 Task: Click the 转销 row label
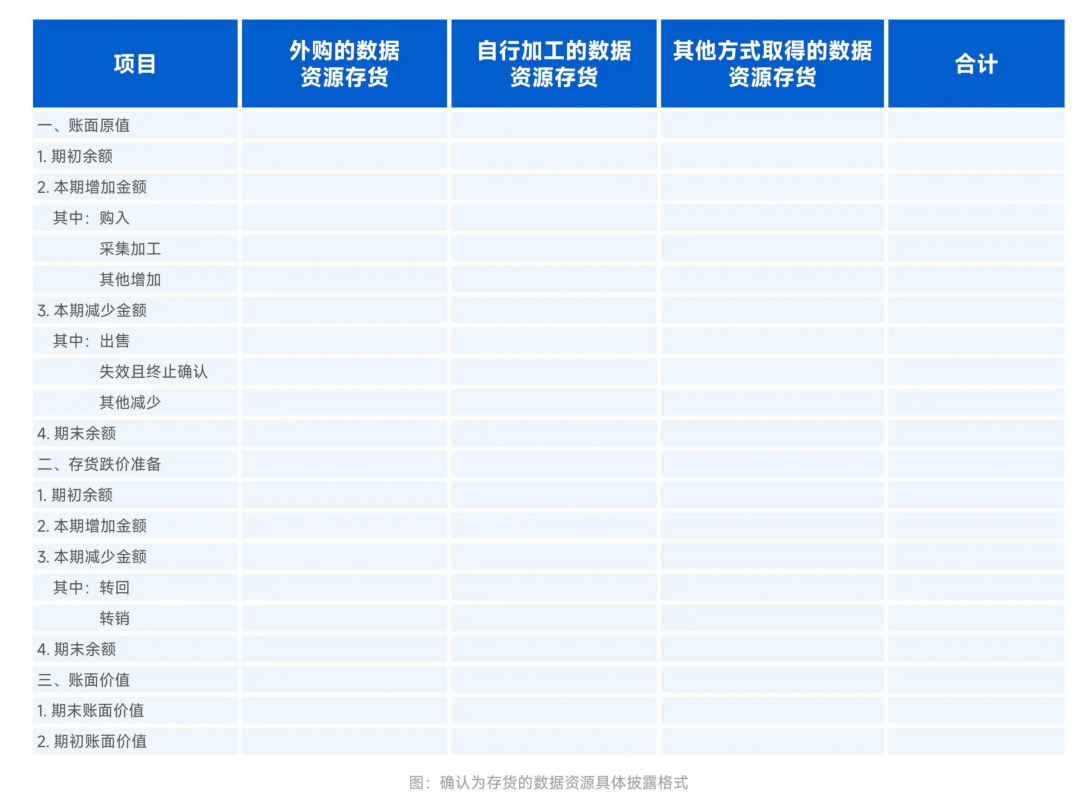114,618
